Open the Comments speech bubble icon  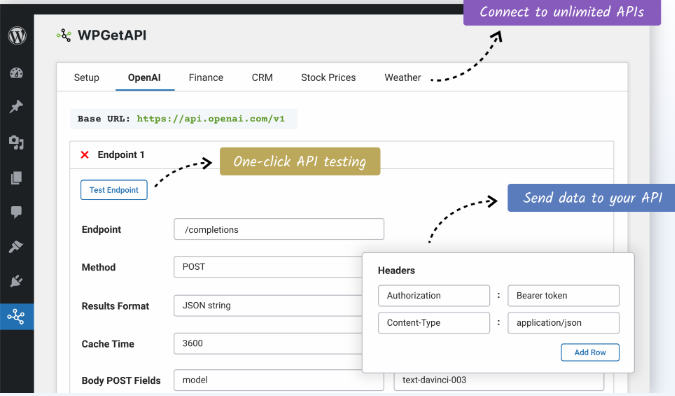[16, 212]
